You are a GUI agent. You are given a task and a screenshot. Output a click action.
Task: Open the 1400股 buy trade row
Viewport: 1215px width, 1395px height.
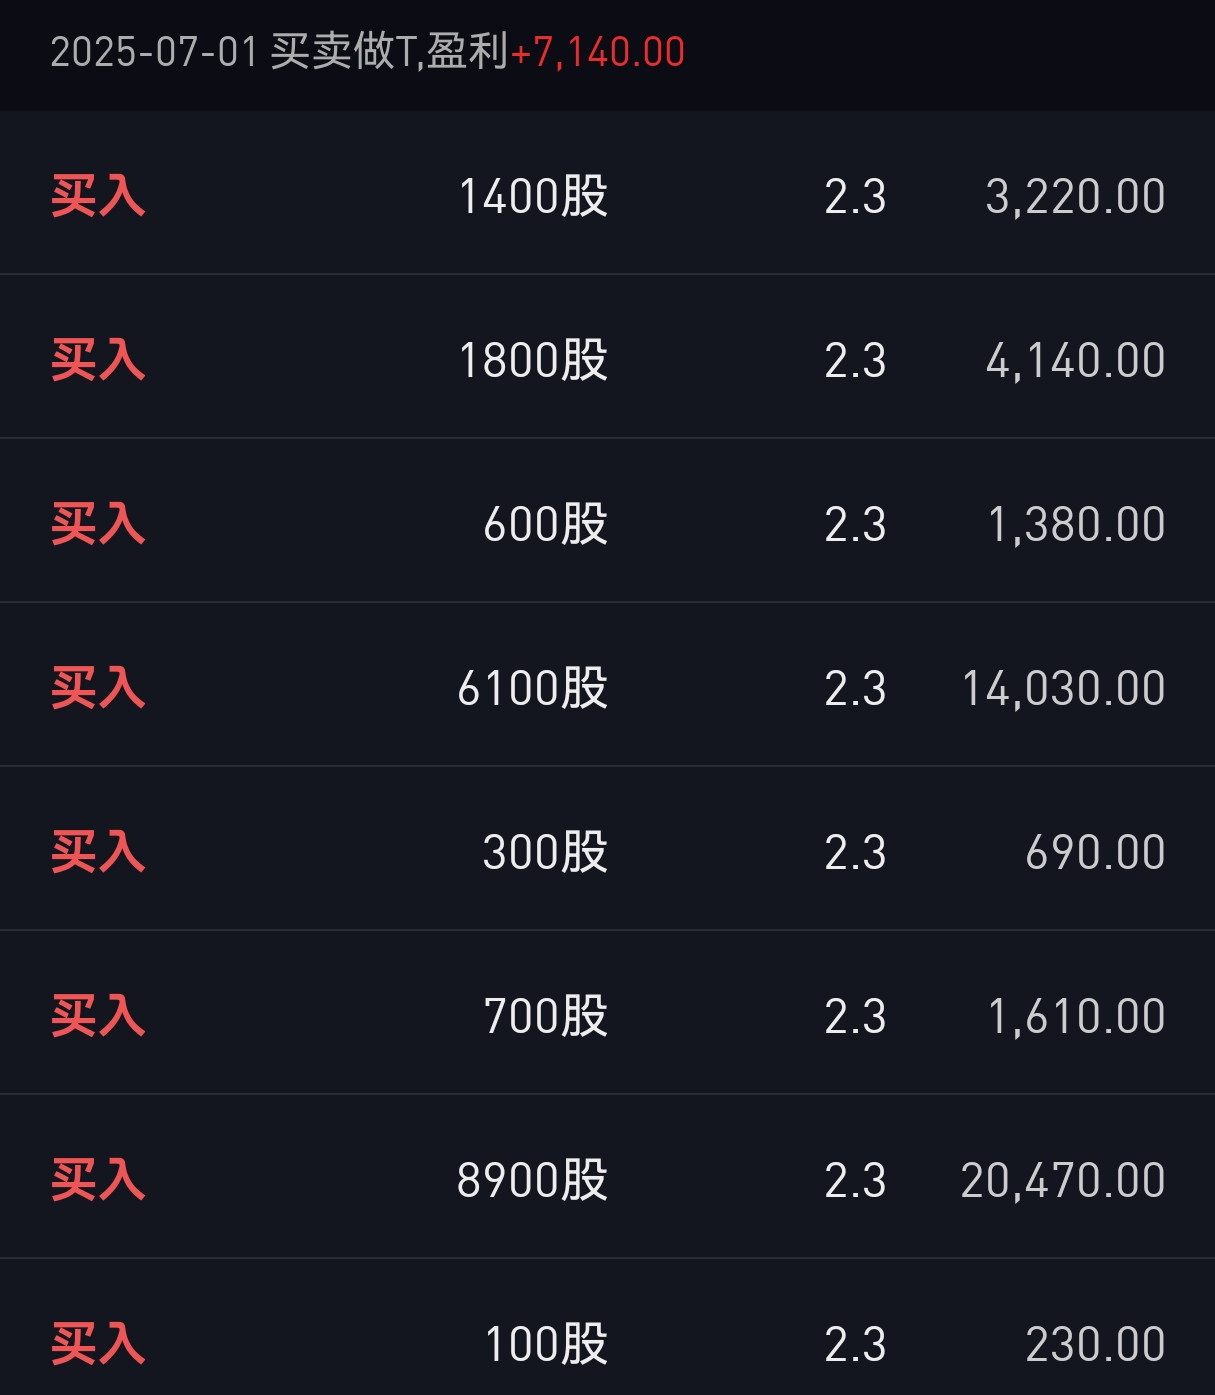tap(607, 193)
